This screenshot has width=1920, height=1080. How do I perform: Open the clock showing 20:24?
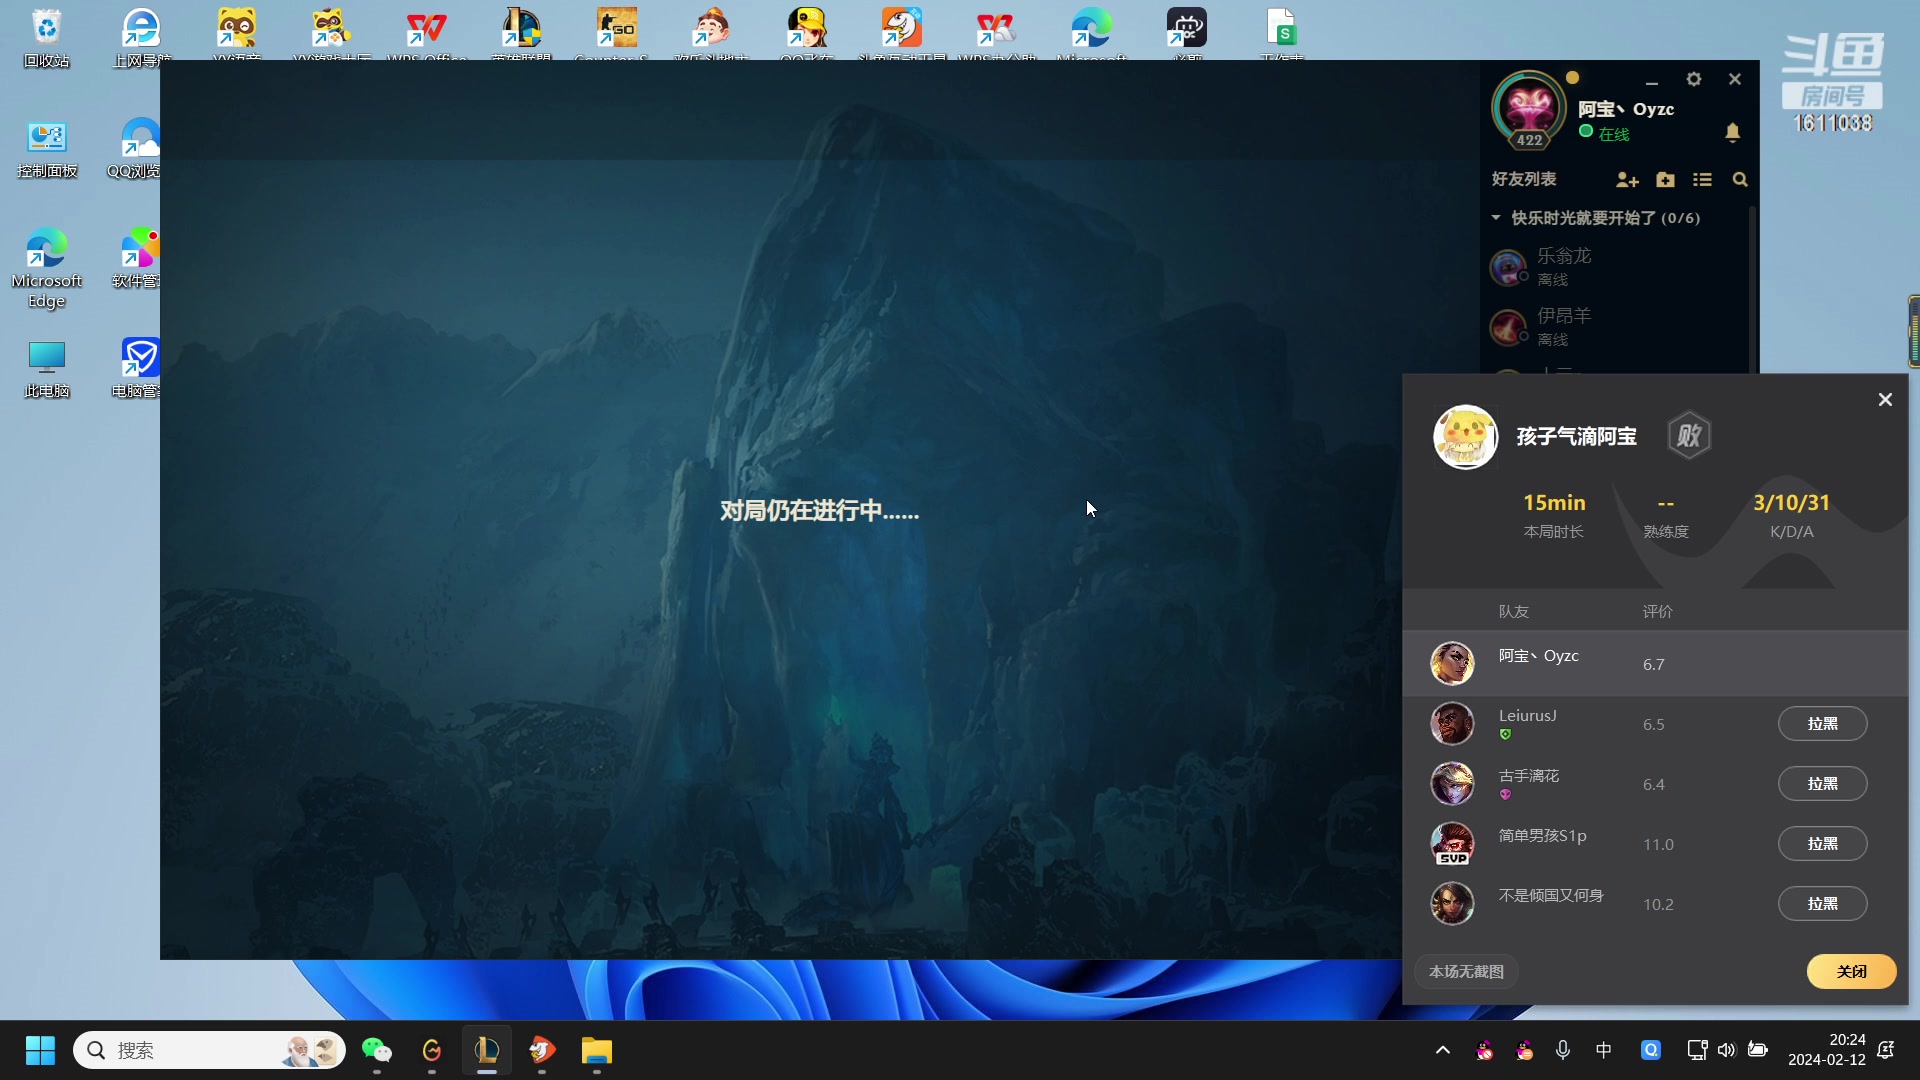click(1826, 1050)
